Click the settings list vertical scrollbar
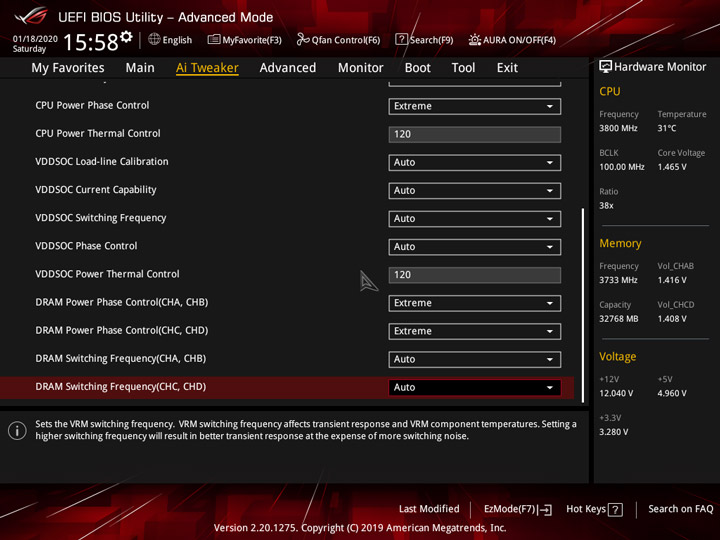The width and height of the screenshot is (720, 540). pyautogui.click(x=583, y=305)
